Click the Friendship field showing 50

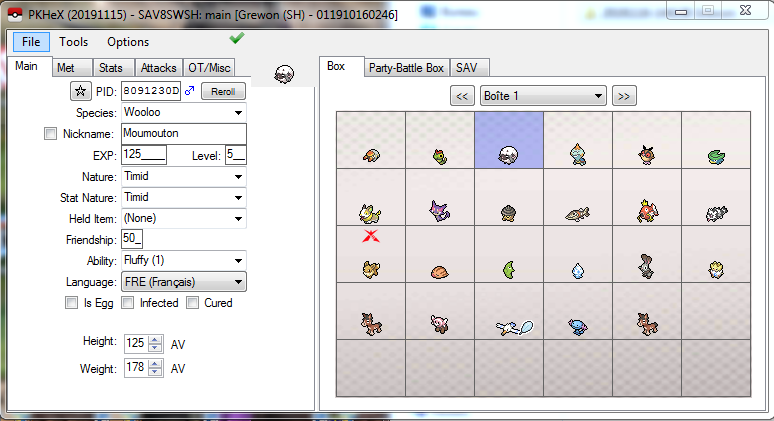[132, 239]
